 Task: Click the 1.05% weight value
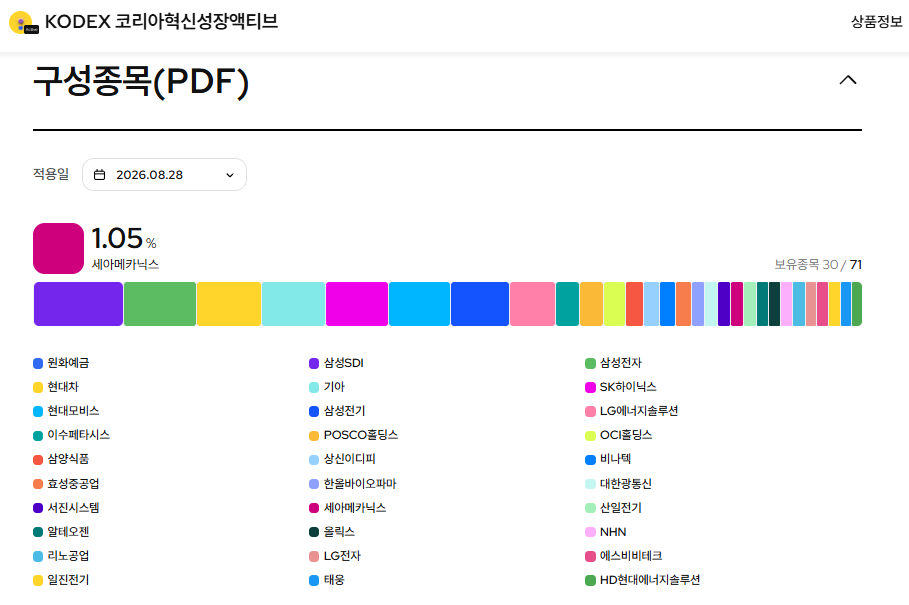click(124, 238)
